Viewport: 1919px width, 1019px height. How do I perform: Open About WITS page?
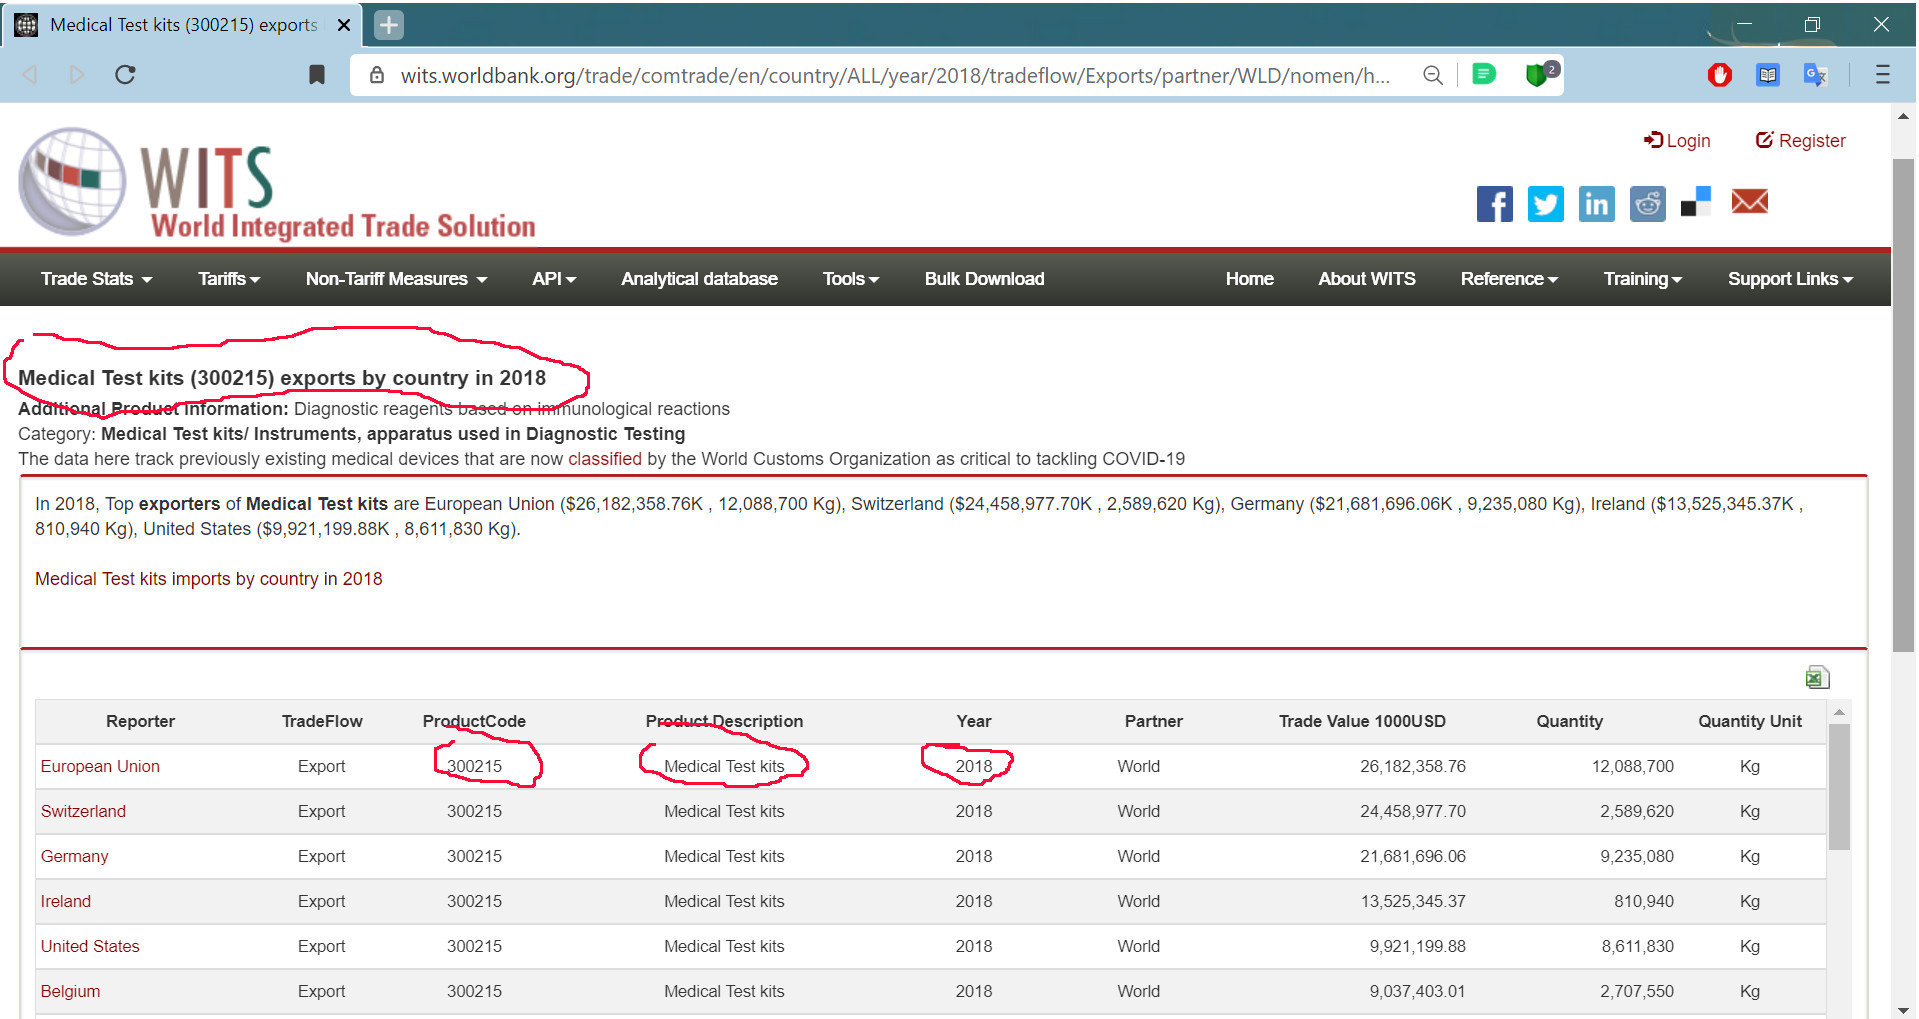coord(1366,279)
